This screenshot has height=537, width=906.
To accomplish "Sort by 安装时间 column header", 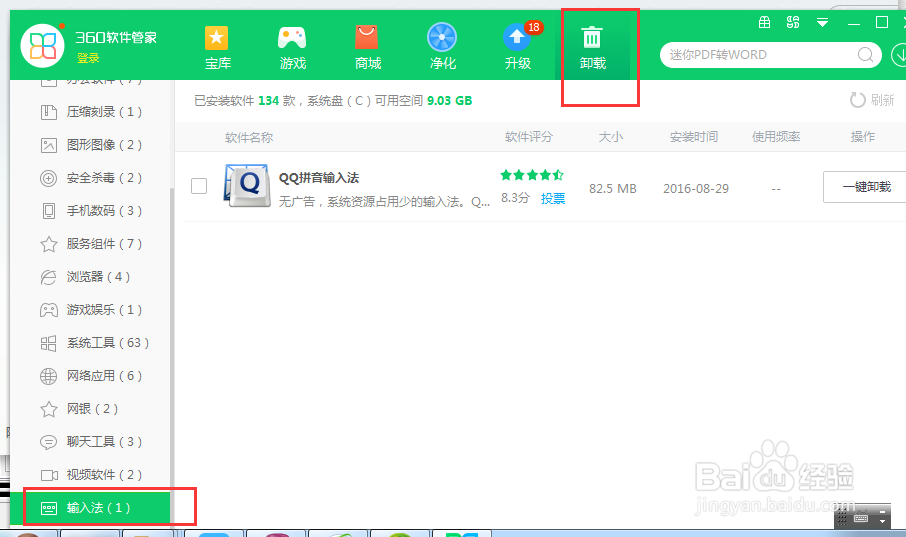I will pos(693,137).
